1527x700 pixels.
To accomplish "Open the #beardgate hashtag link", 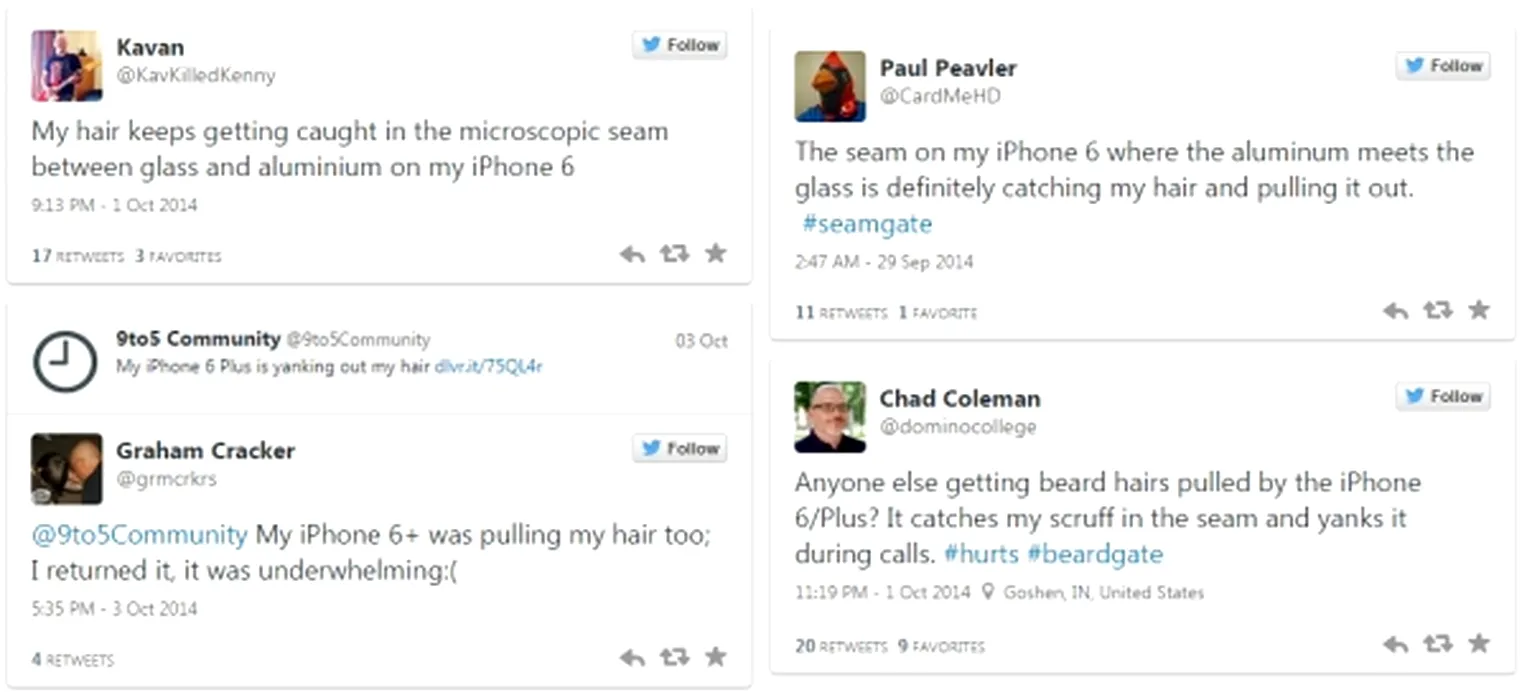I will pos(1095,554).
